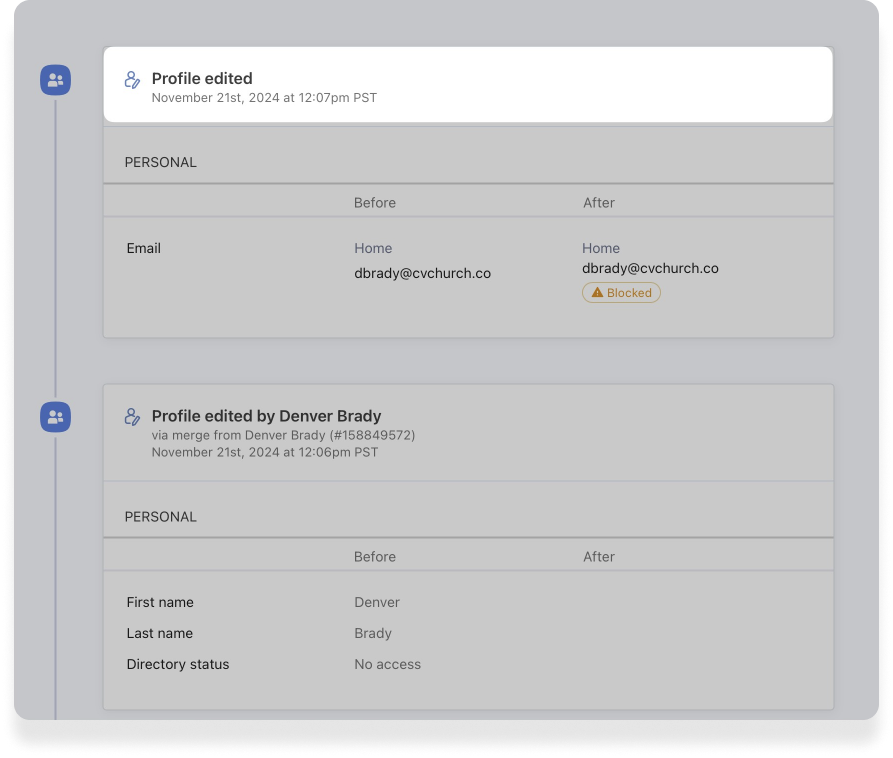Click the Home label above the blocked email
This screenshot has width=893, height=758.
(601, 248)
